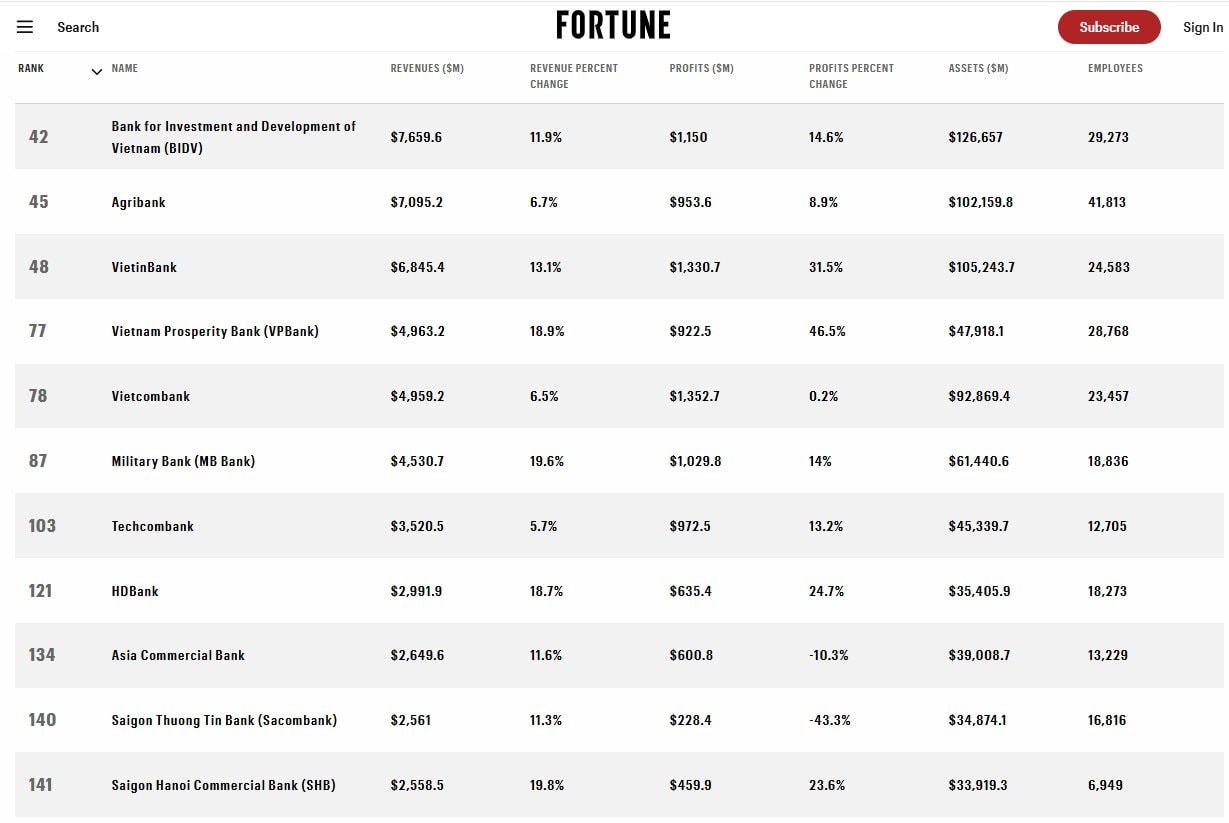Click rank number 103

42,526
